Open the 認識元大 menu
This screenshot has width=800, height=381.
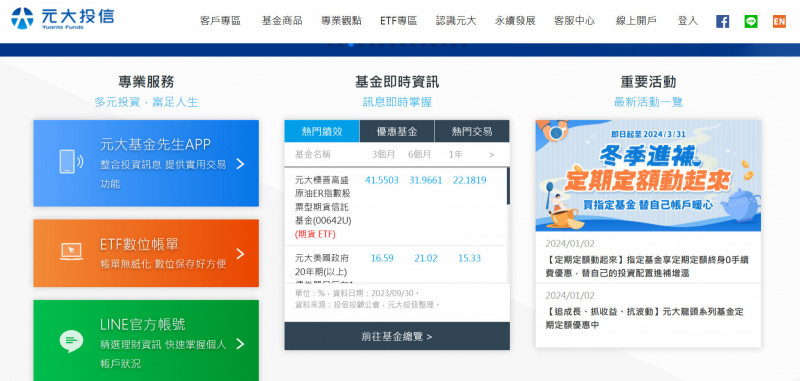tap(456, 21)
